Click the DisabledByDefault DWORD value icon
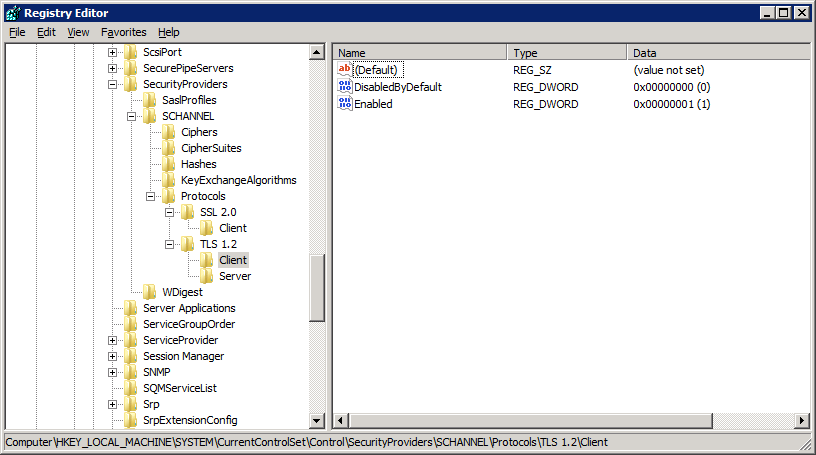Screen dimensions: 816x455 point(345,87)
